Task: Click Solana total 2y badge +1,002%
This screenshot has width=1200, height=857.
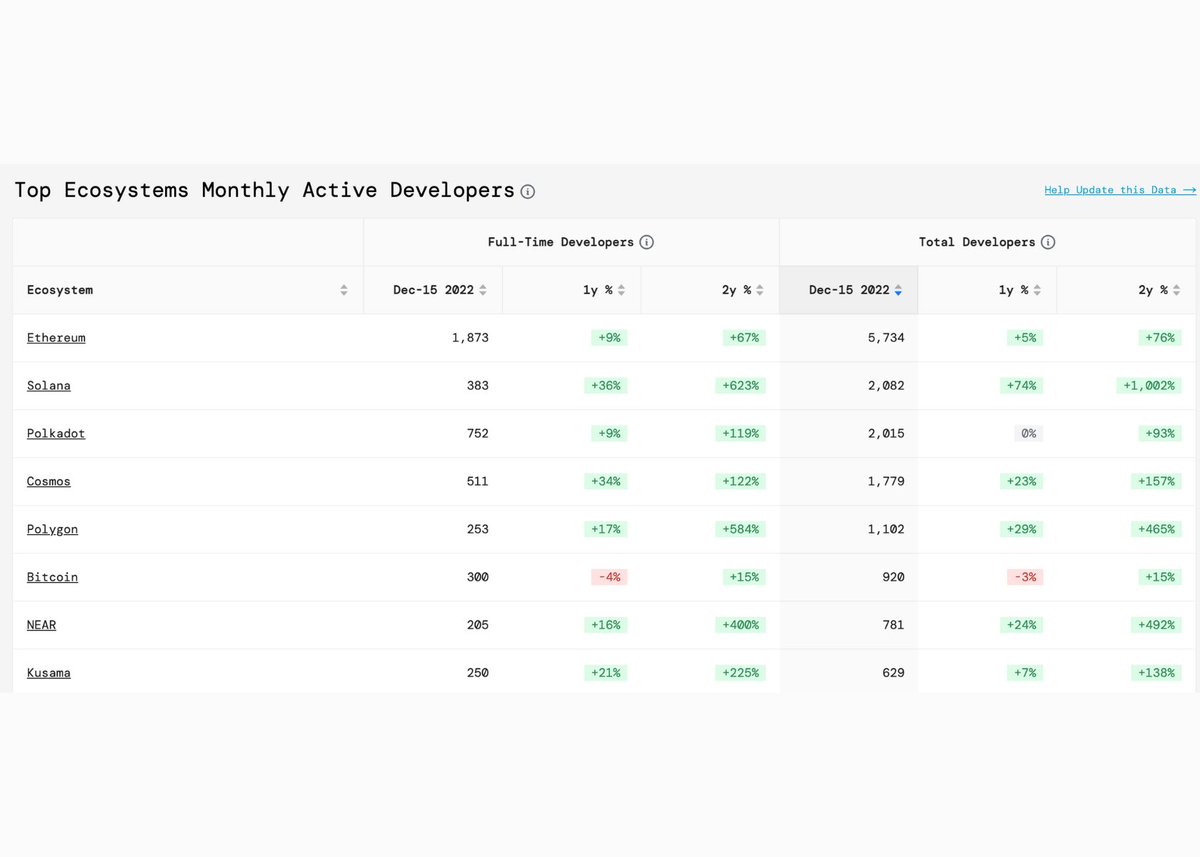Action: (x=1149, y=386)
